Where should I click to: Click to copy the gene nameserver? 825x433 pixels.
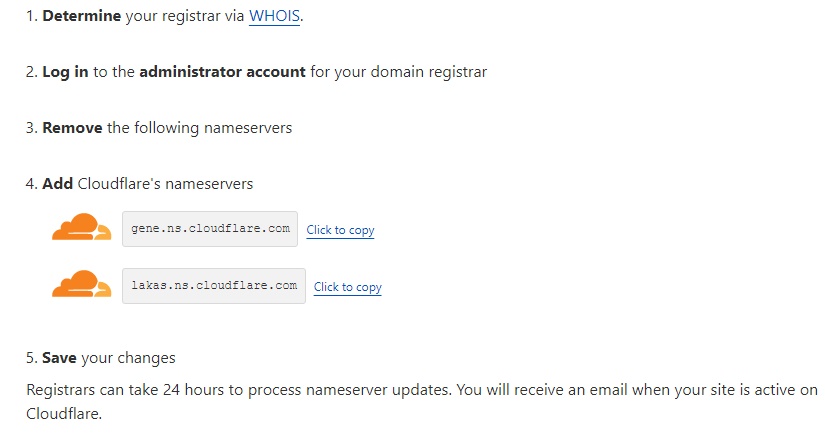click(340, 230)
